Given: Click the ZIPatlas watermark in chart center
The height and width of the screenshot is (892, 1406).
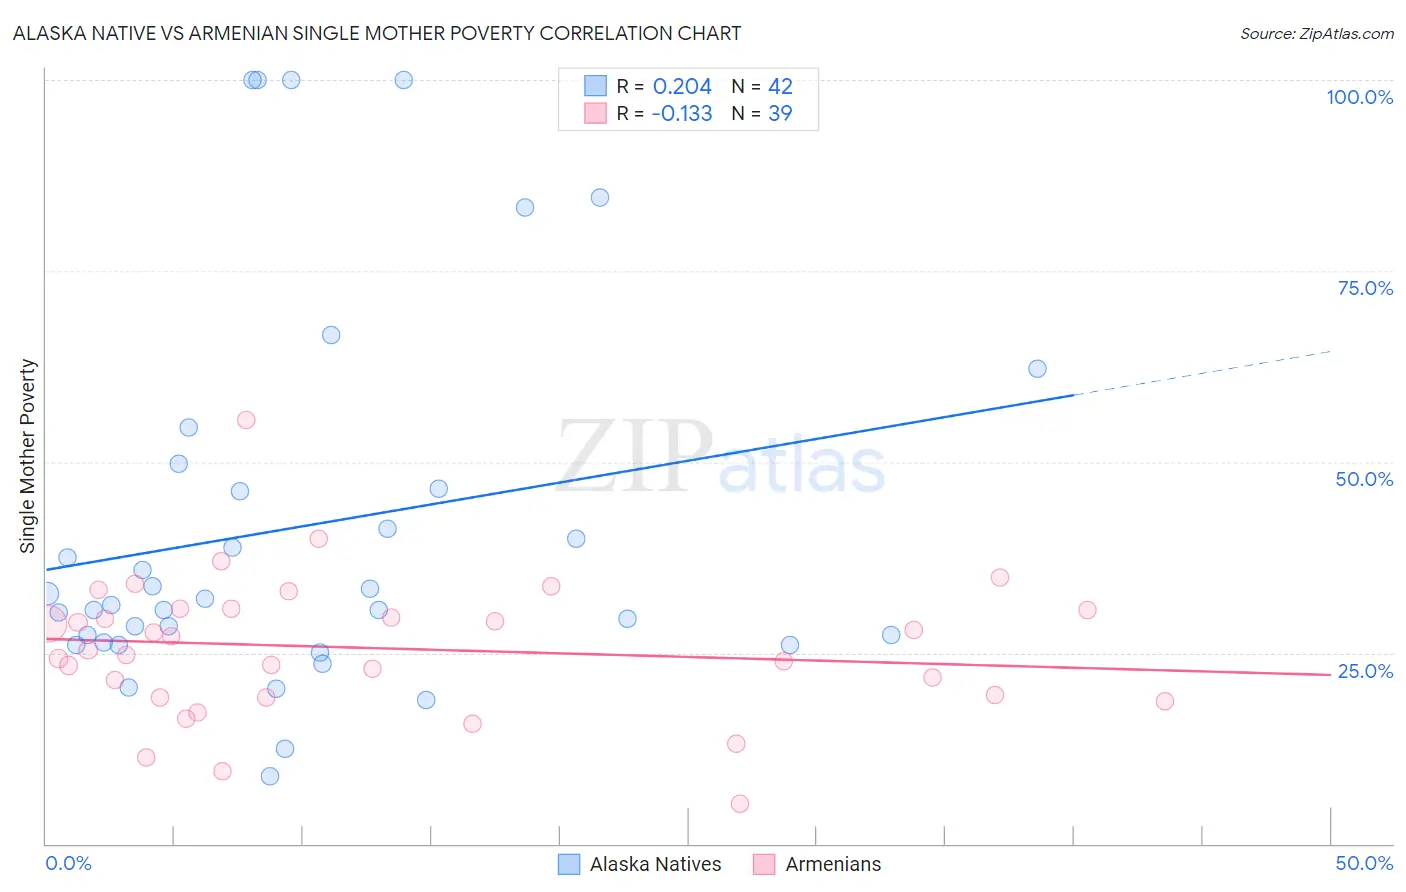Looking at the screenshot, I should pos(721,457).
